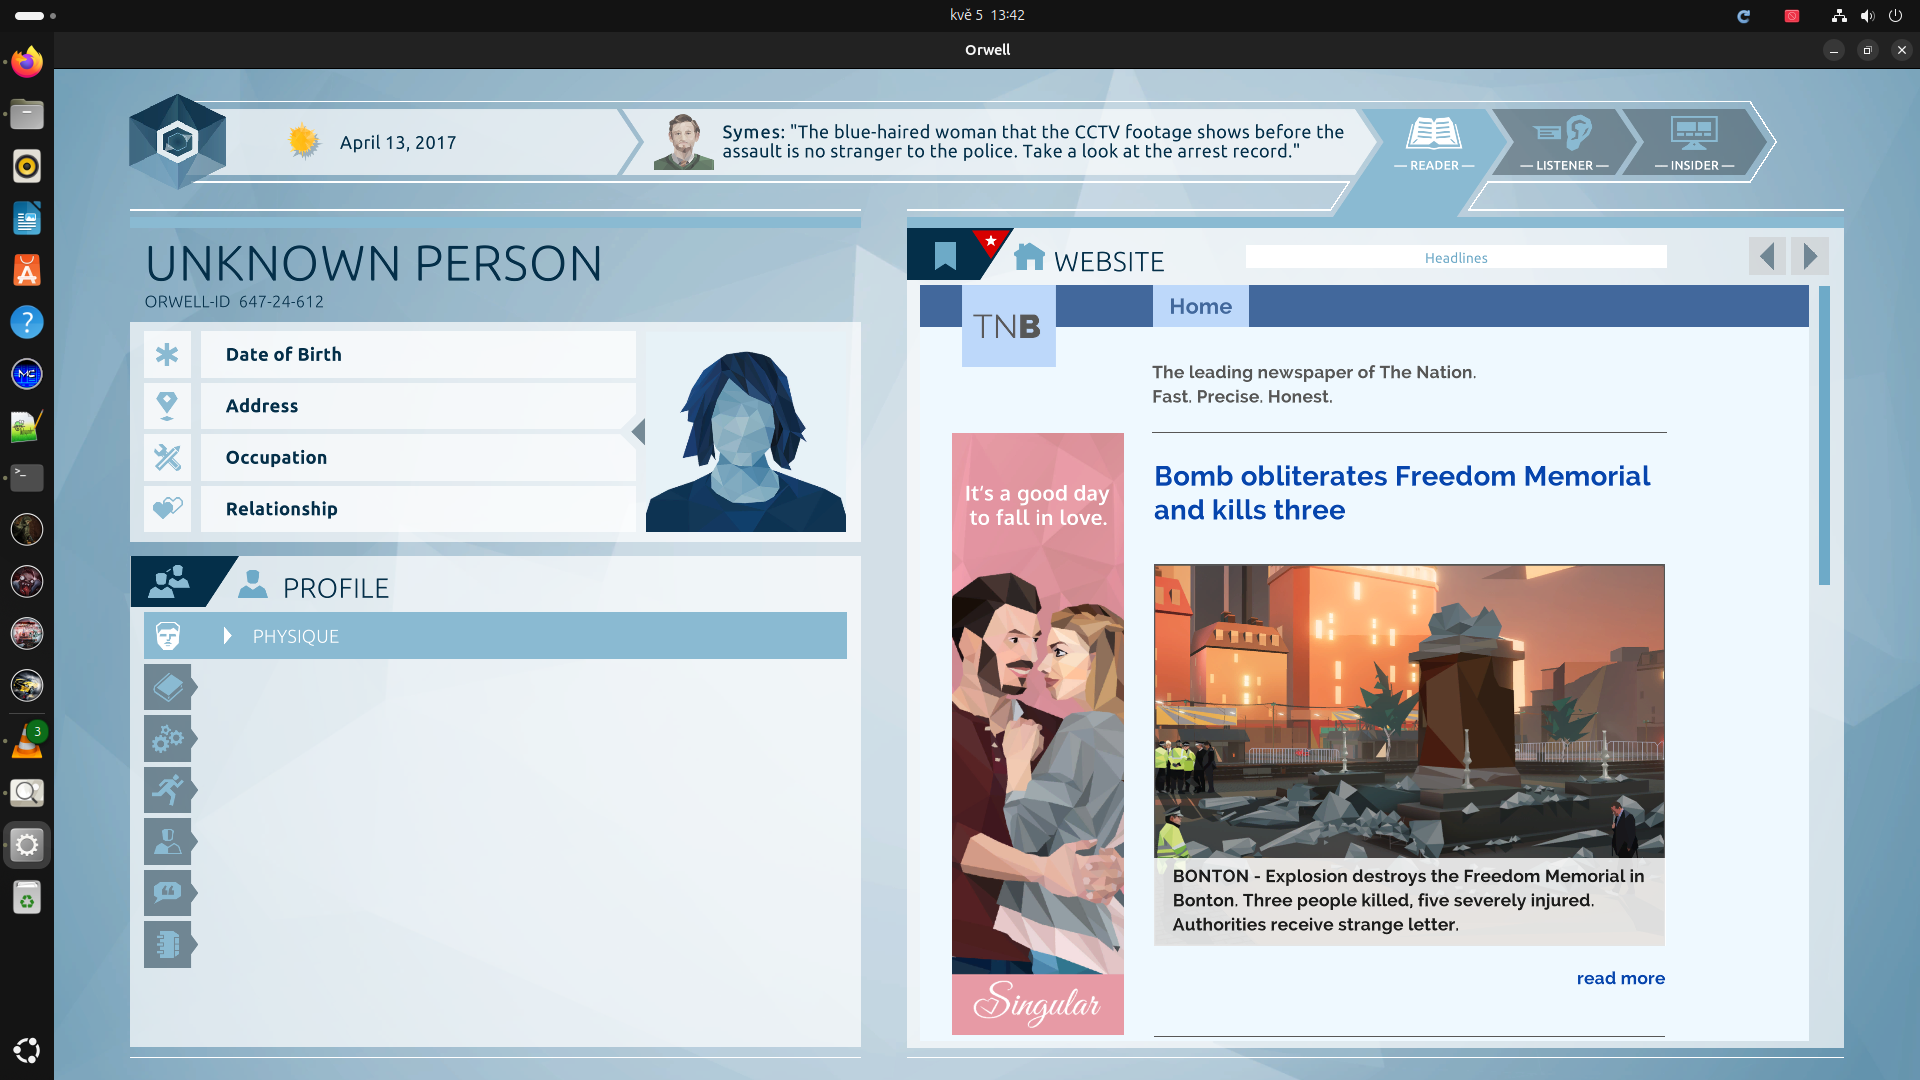
Task: Open the speech quote profile category
Action: coord(167,892)
